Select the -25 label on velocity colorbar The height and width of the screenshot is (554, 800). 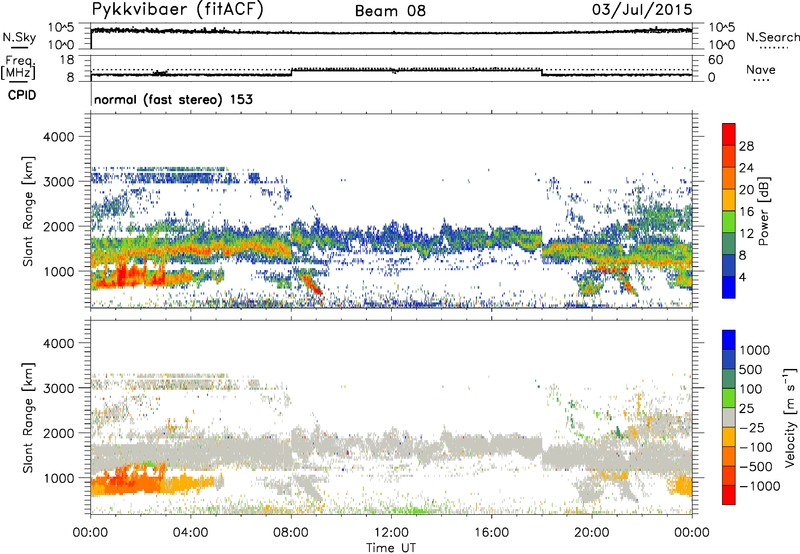752,428
